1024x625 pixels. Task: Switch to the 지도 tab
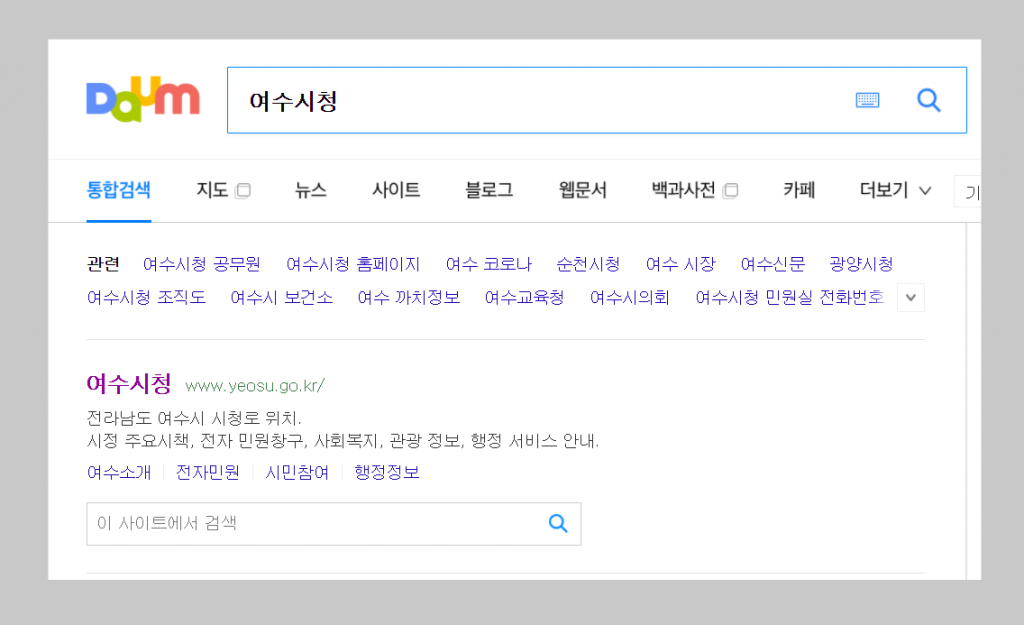tap(212, 190)
